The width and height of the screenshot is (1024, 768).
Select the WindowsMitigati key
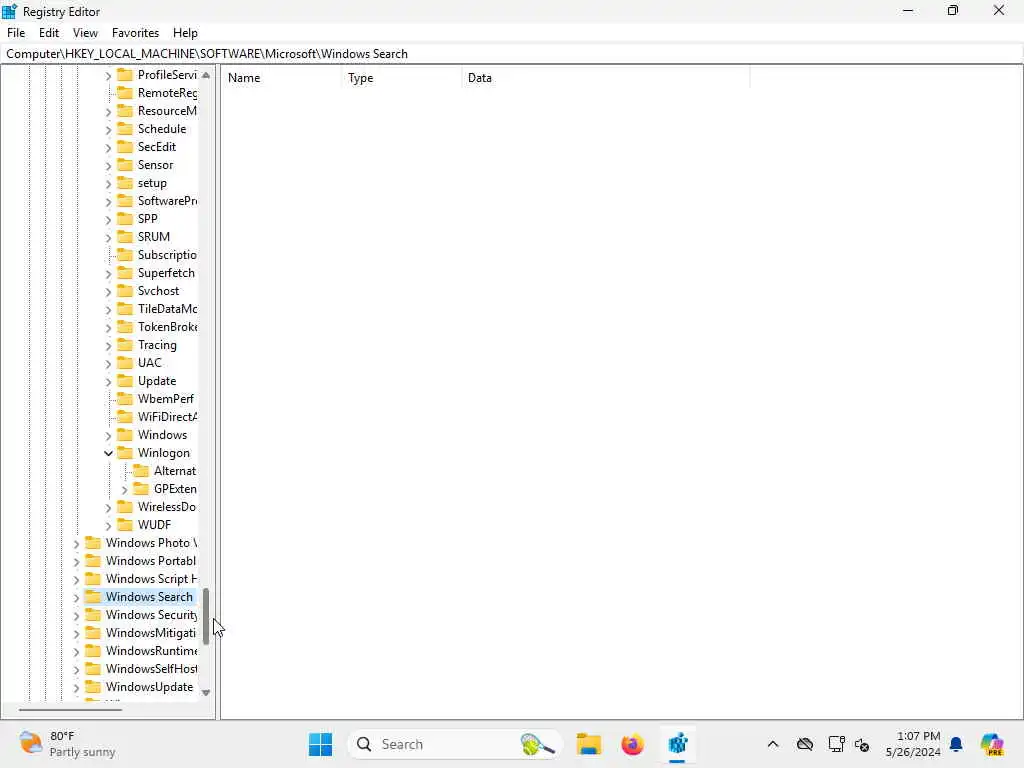[151, 633]
